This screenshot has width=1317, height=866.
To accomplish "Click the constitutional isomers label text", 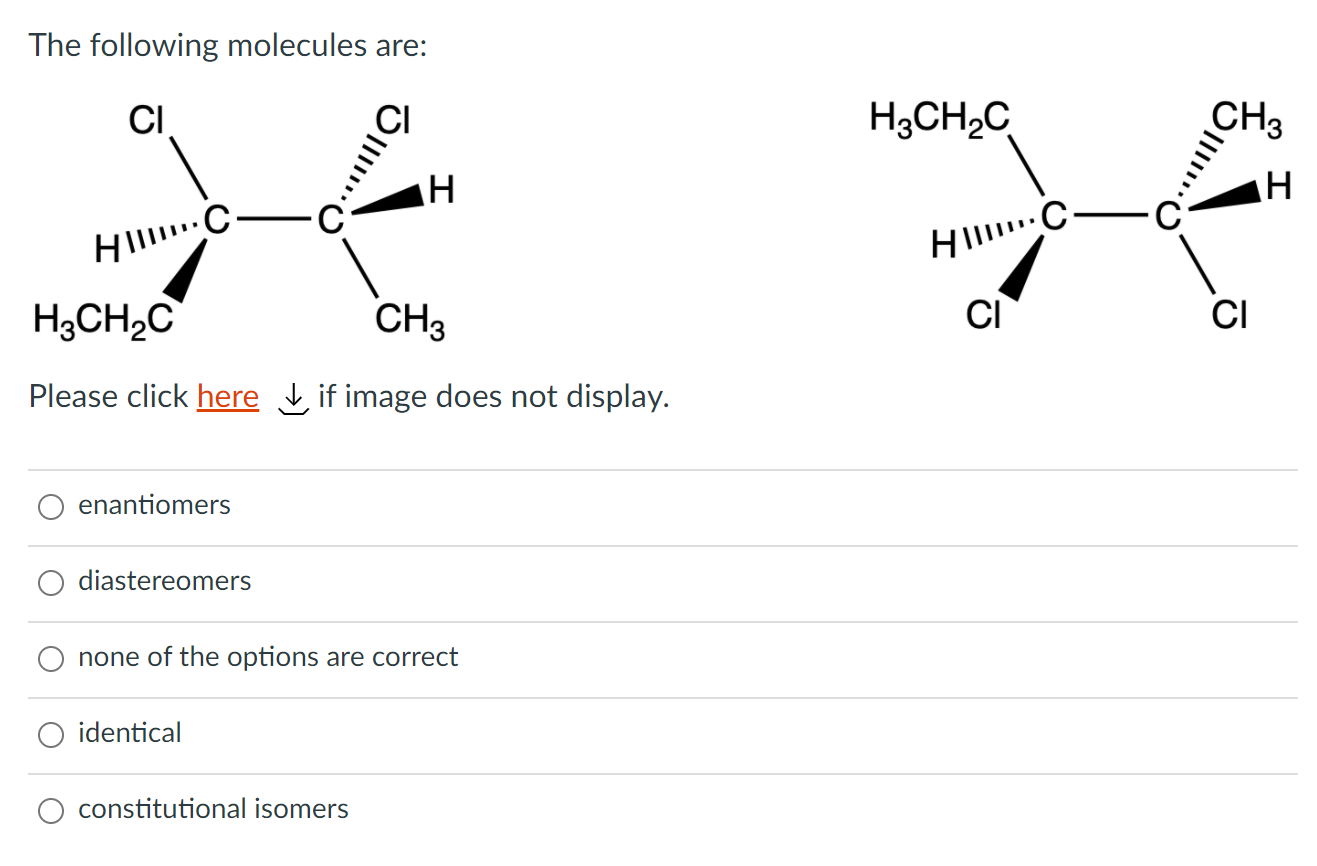I will [214, 809].
